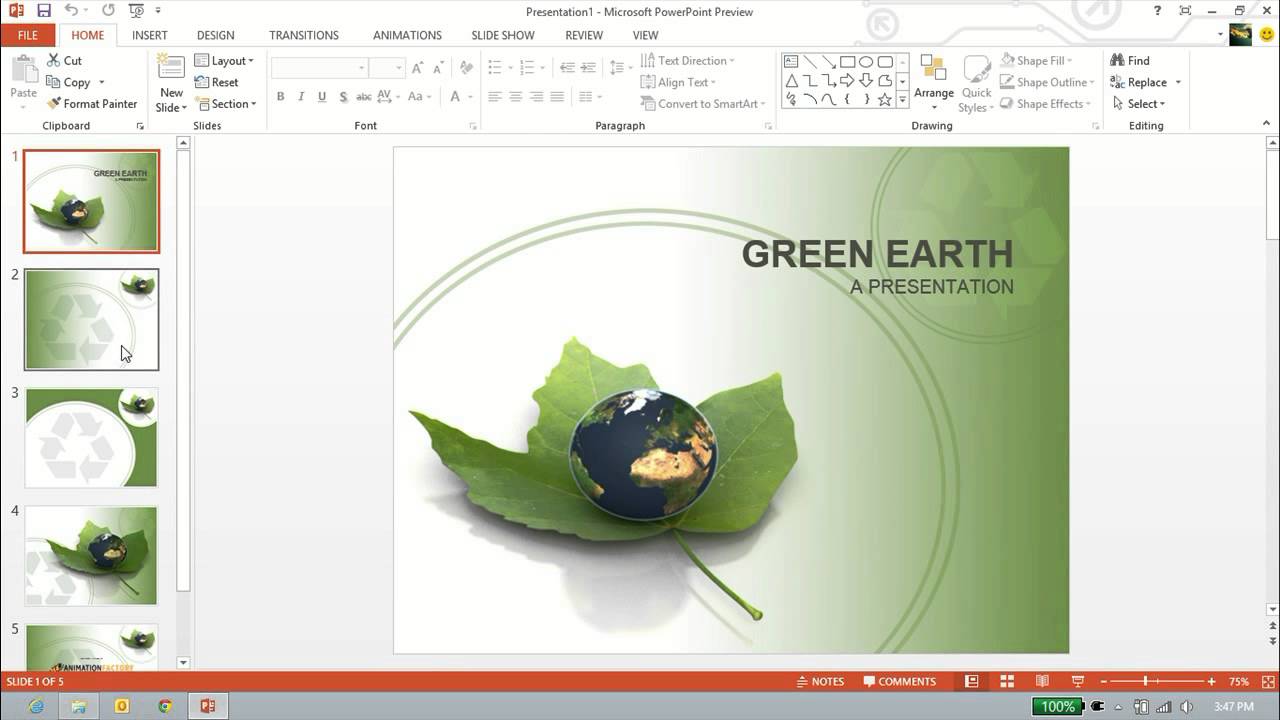Viewport: 1280px width, 720px height.
Task: Open File Explorer from taskbar
Action: (x=79, y=706)
